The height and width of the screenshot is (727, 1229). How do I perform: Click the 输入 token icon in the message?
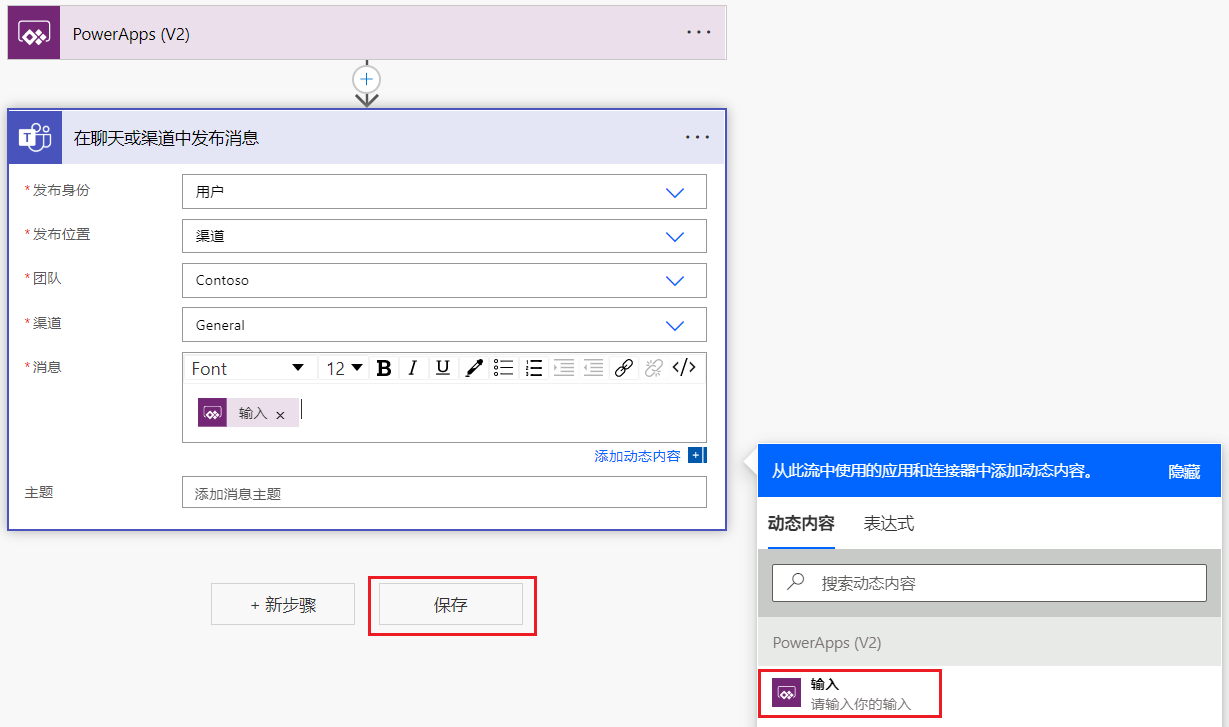tap(212, 412)
